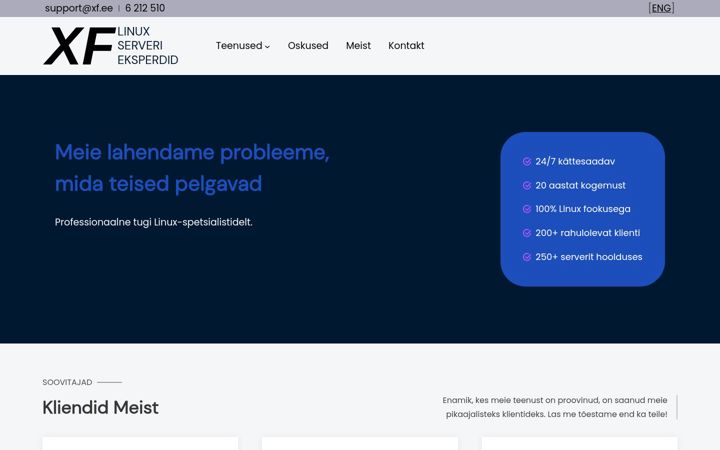This screenshot has width=720, height=450.
Task: Go to the Oskused page
Action: 308,45
